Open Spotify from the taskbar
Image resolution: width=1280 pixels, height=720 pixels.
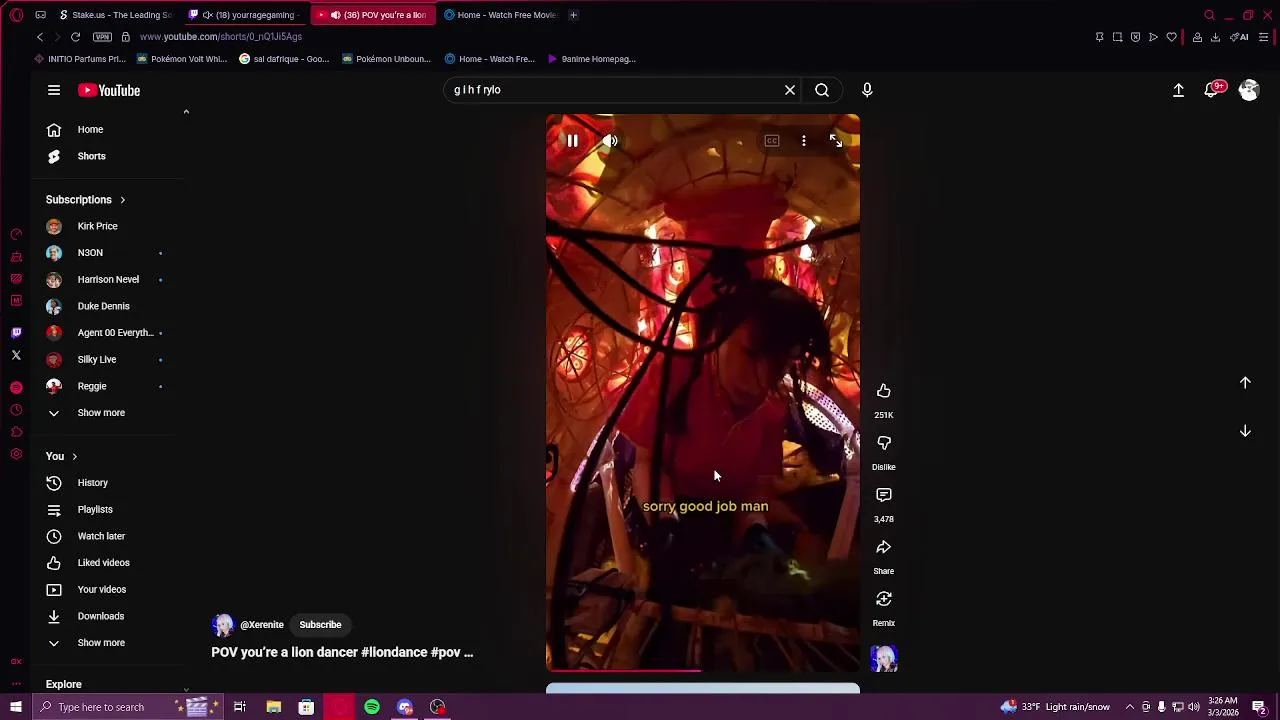pos(372,707)
